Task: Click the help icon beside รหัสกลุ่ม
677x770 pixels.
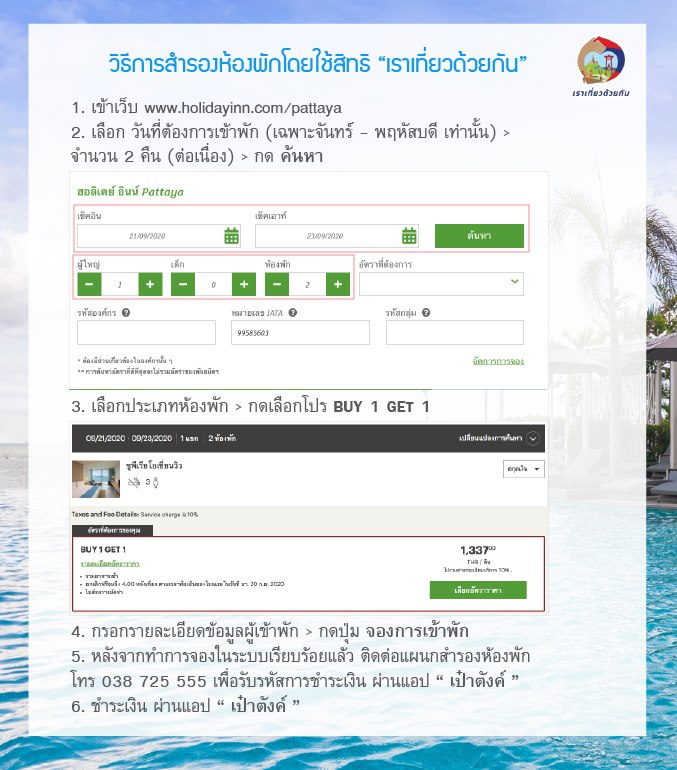Action: tap(426, 312)
